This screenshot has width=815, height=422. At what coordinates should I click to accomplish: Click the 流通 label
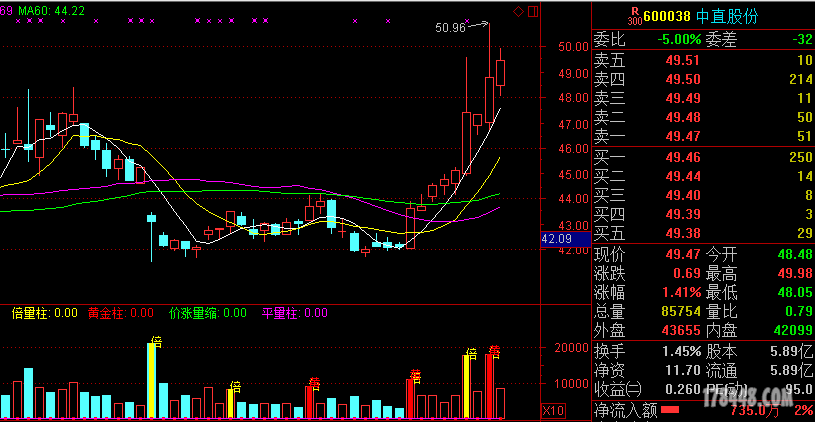(x=721, y=371)
